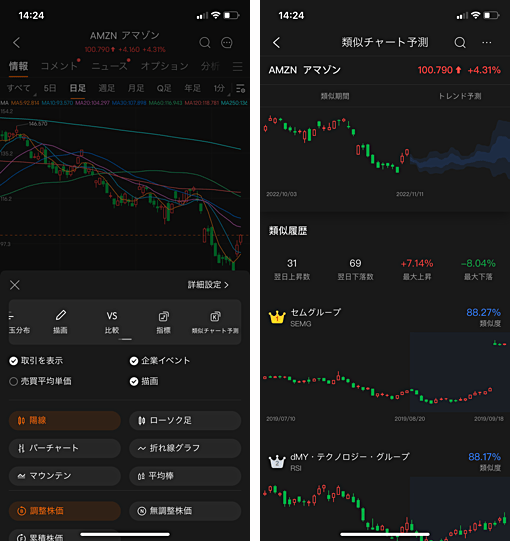Open the dMY・テクノロジー・グループ similar chart
Screen dimensions: 510x541
pos(385,495)
